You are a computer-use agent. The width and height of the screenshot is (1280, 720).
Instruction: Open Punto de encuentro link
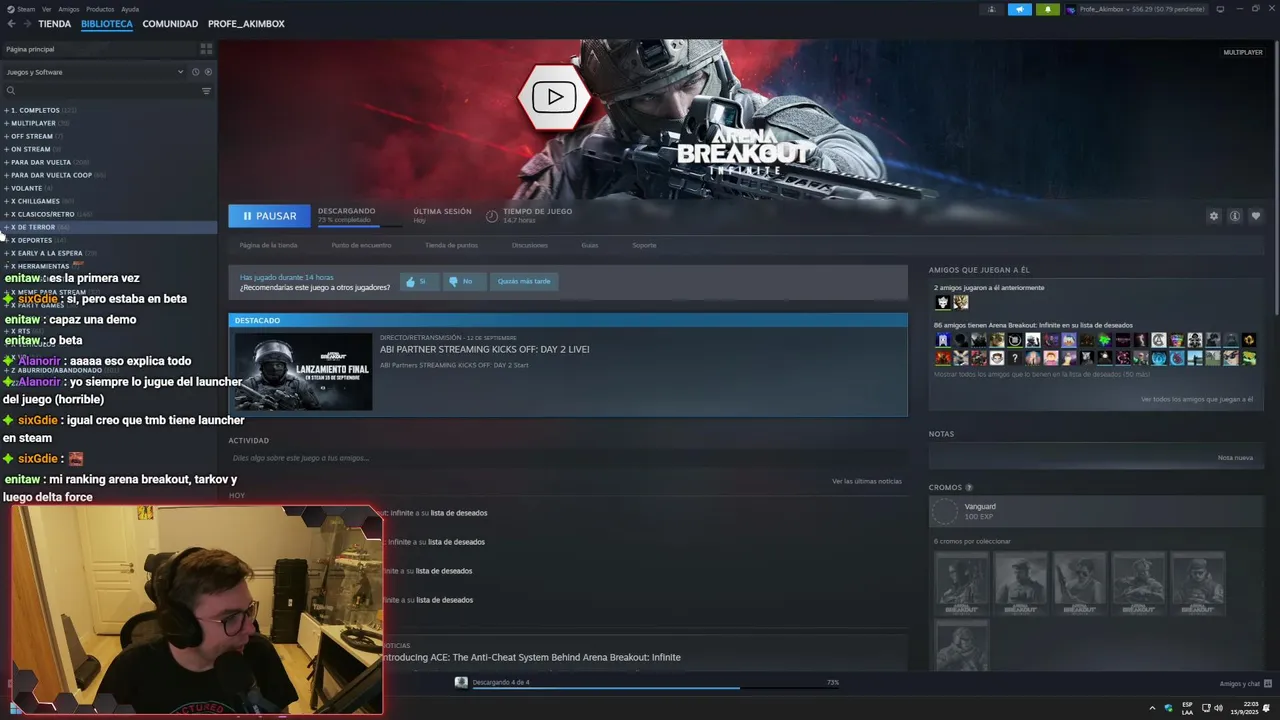[x=361, y=245]
